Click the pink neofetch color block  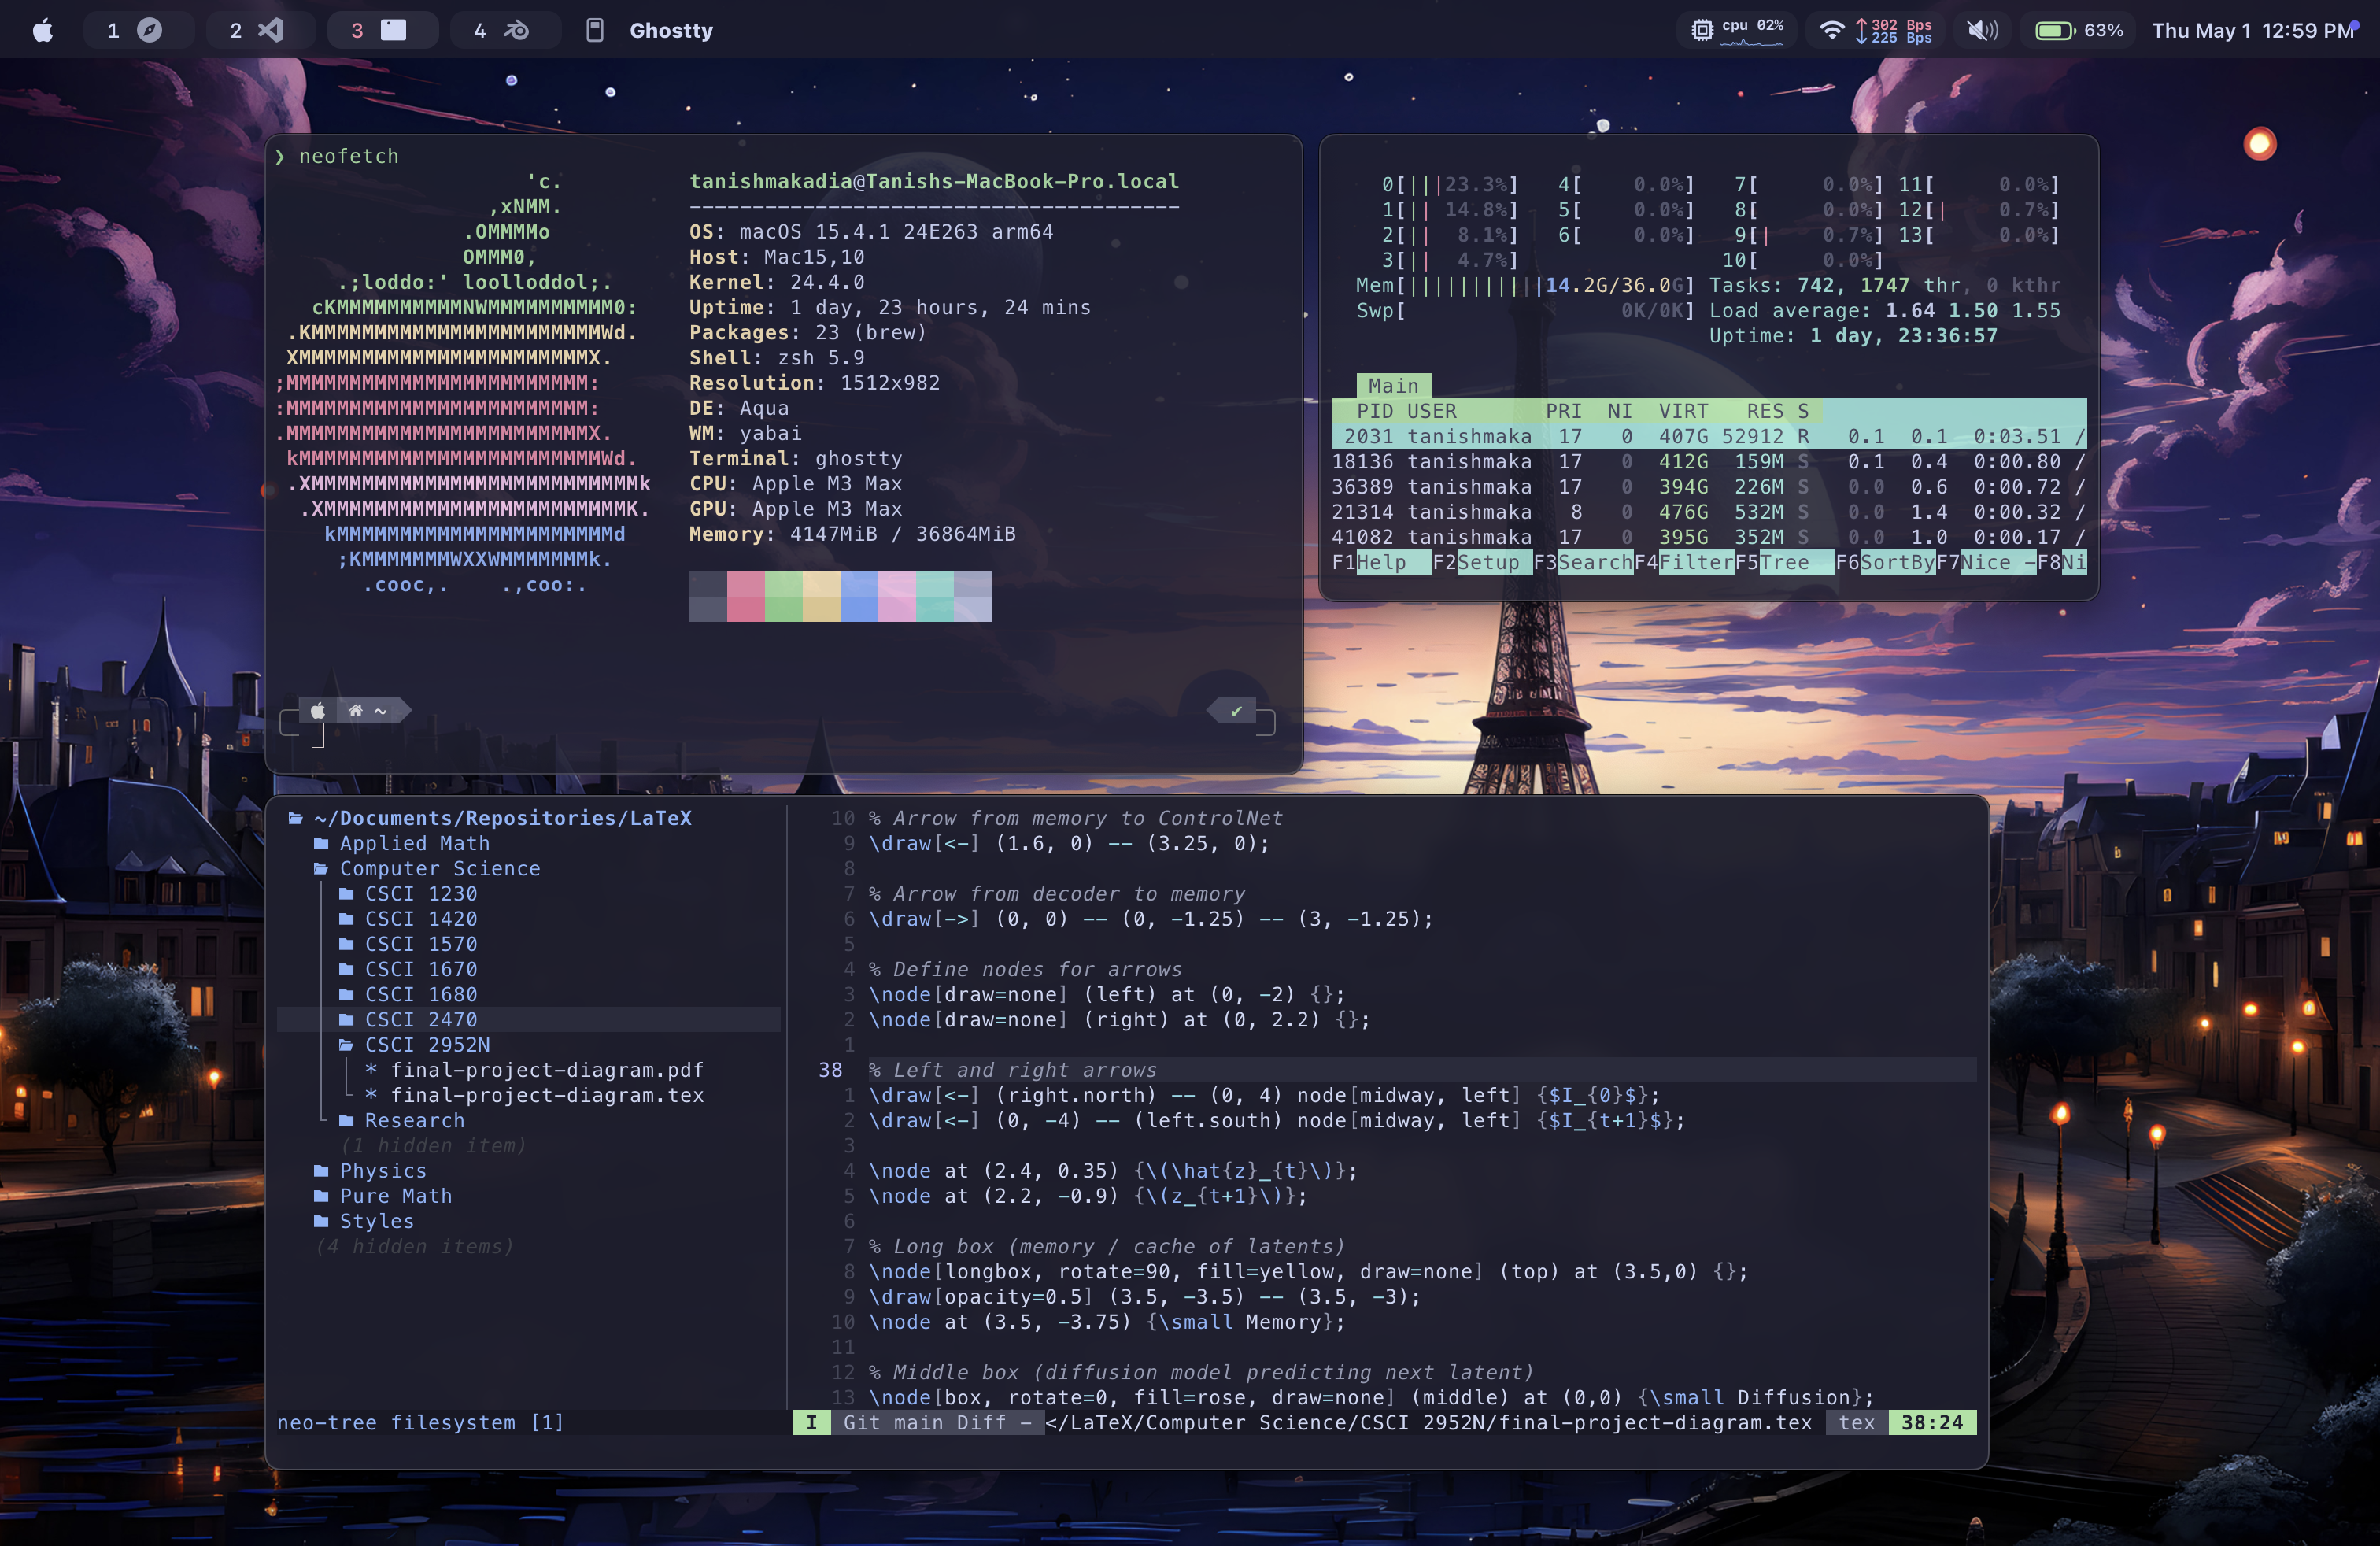[x=745, y=596]
